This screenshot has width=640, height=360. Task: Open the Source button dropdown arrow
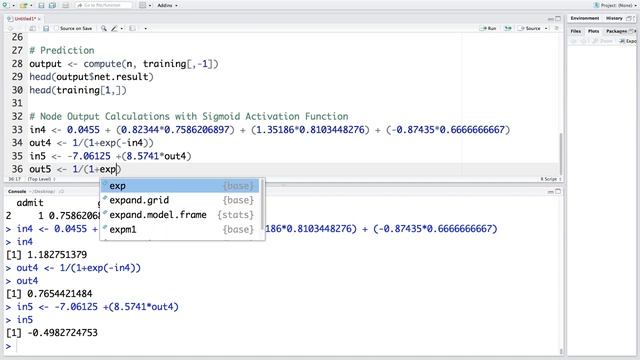pos(546,29)
